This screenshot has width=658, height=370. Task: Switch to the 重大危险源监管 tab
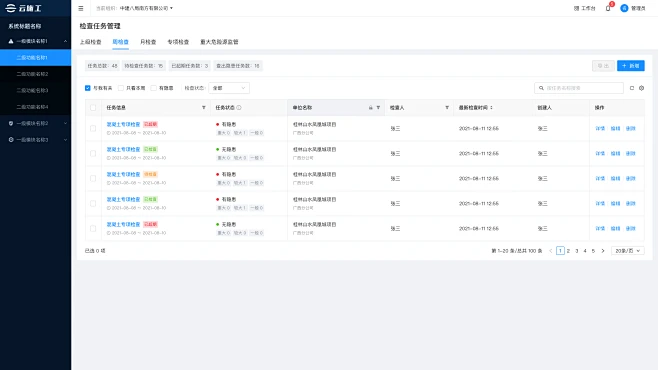point(219,42)
